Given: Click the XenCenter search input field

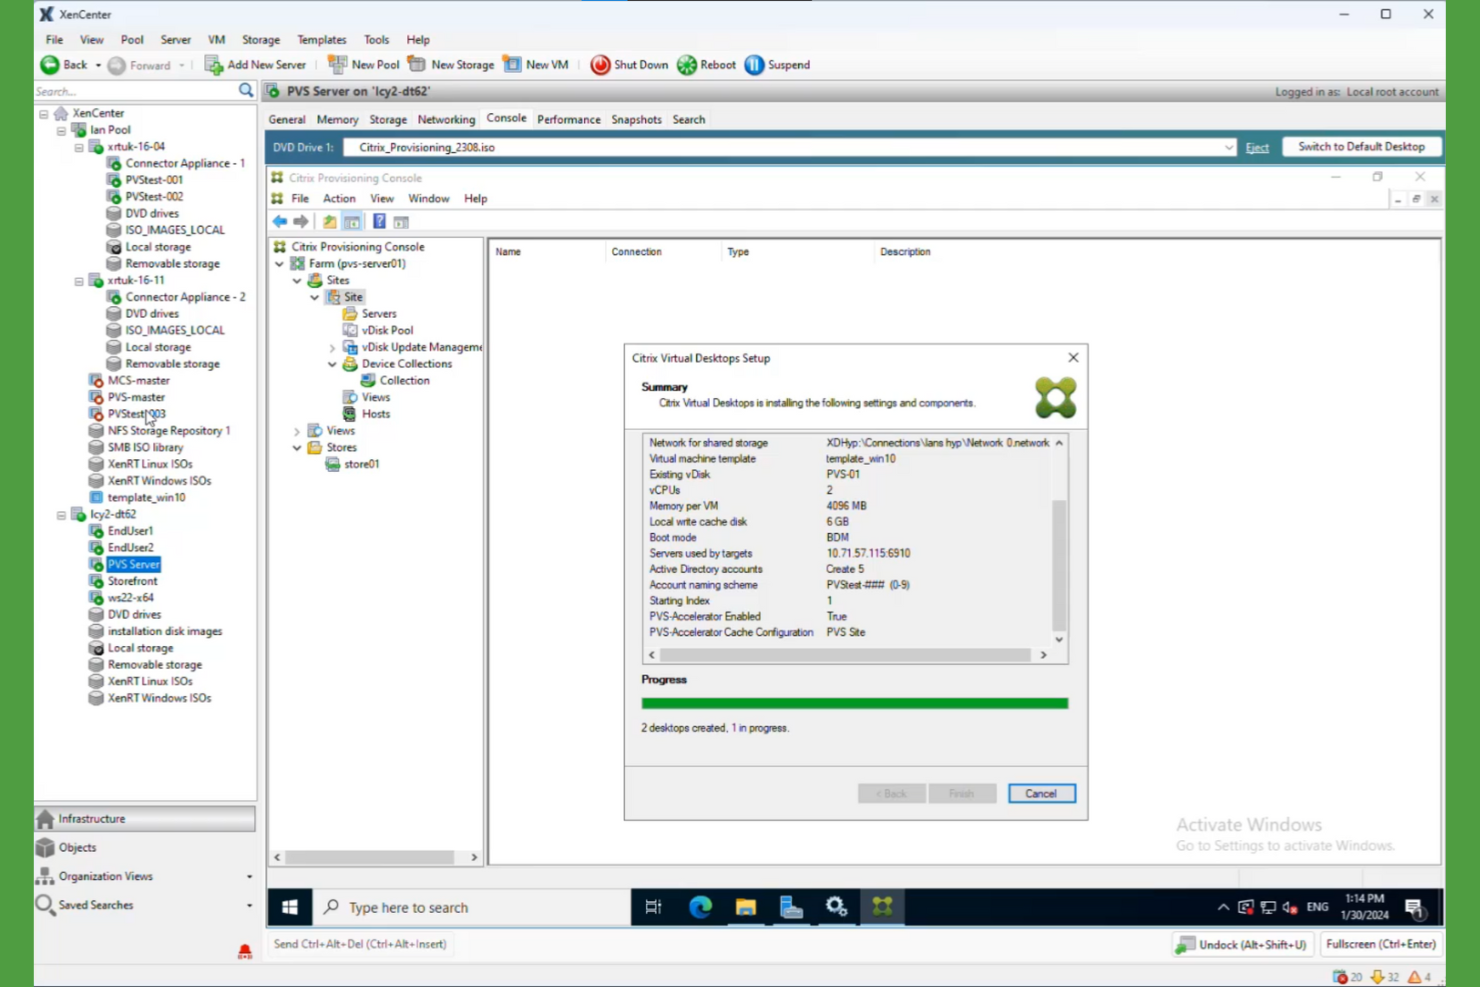Looking at the screenshot, I should (x=135, y=91).
